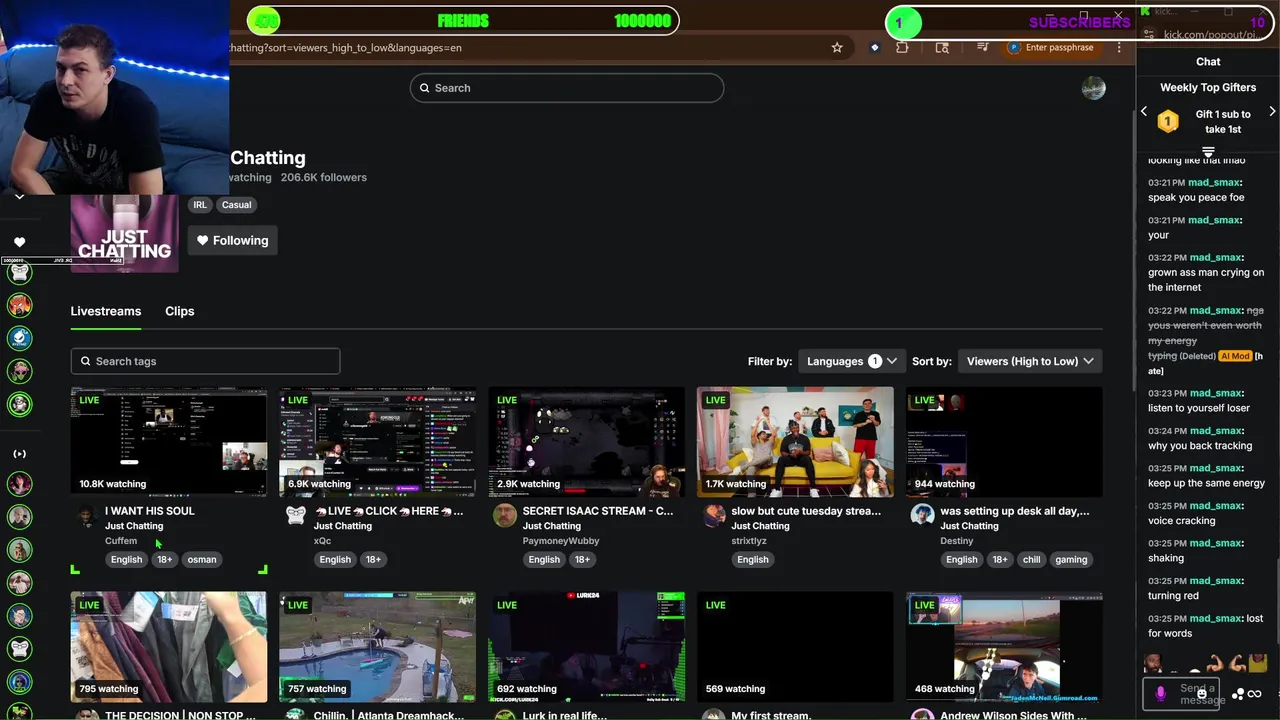Click the English tag on strixtlyz's stream
The image size is (1280, 720).
tap(753, 559)
